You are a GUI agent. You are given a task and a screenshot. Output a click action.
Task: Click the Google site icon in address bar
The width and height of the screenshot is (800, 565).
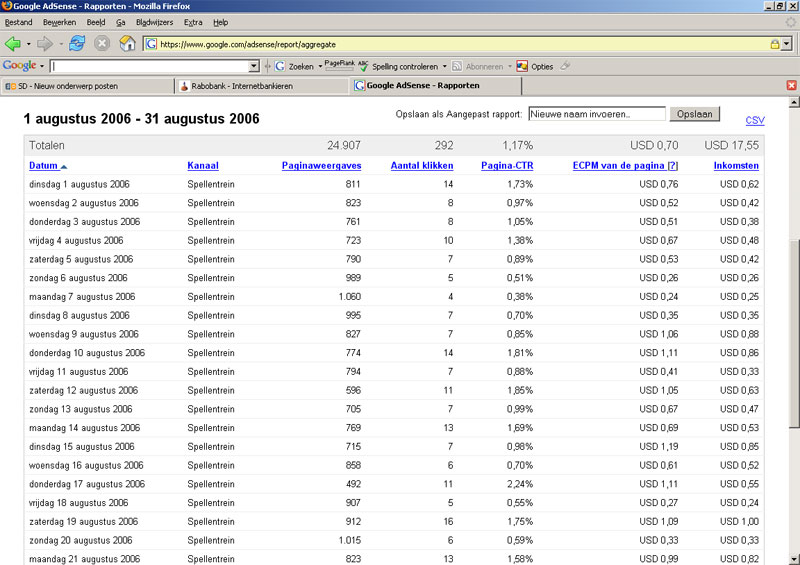pos(152,44)
